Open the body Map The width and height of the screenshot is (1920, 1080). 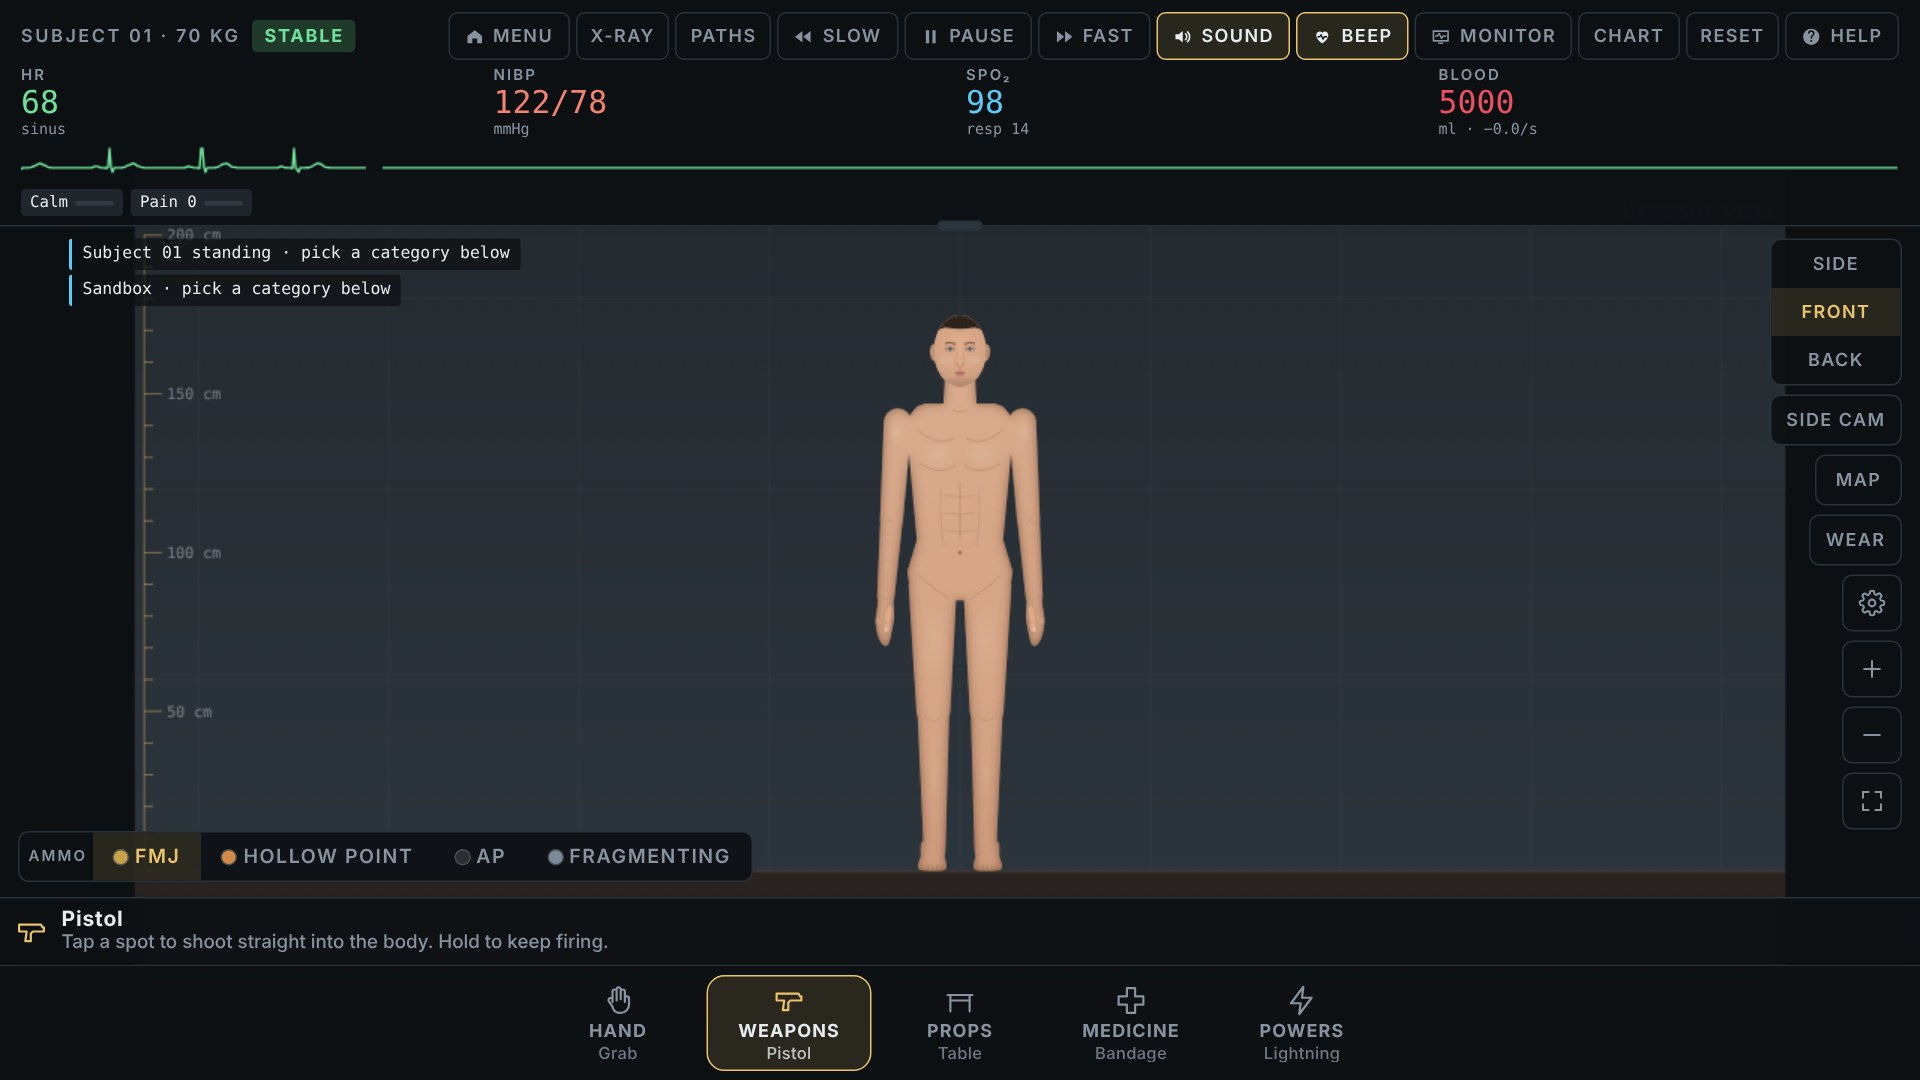[x=1858, y=480]
